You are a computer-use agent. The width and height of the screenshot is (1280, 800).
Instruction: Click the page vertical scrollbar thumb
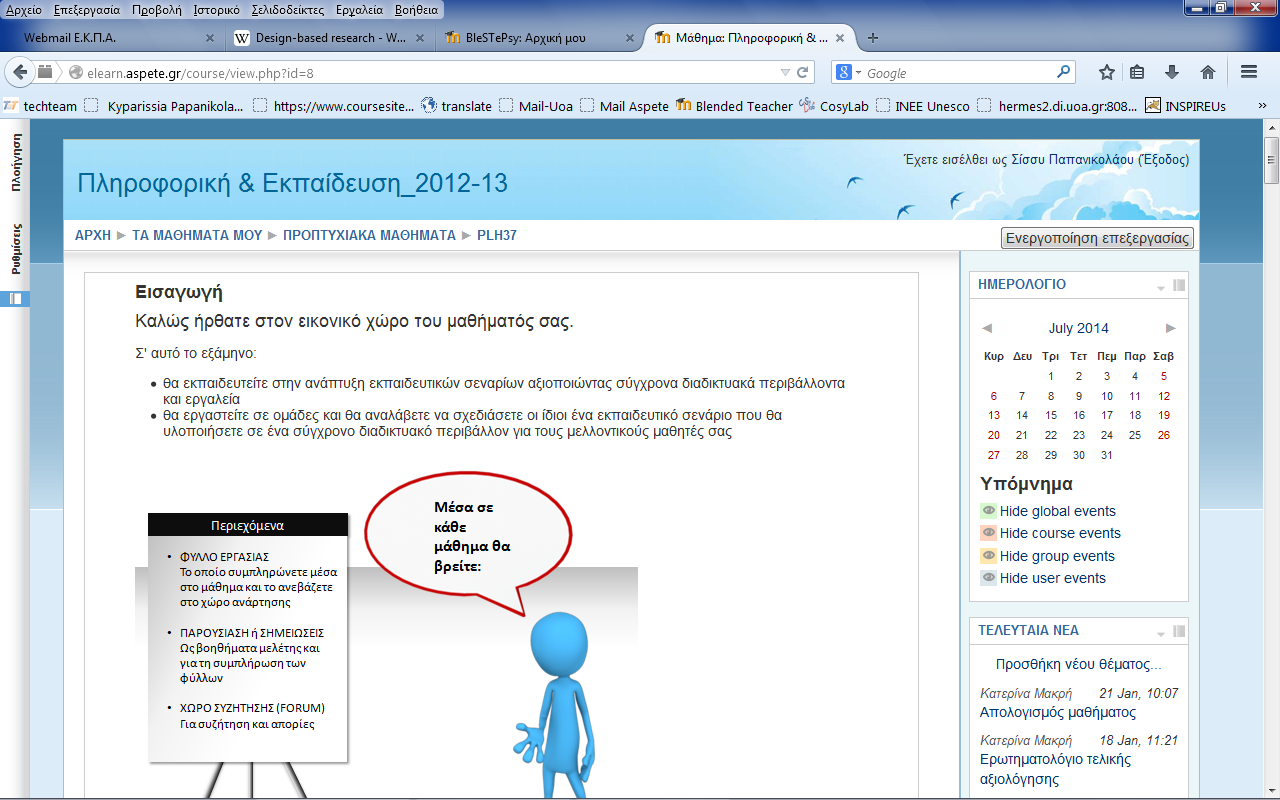1271,162
